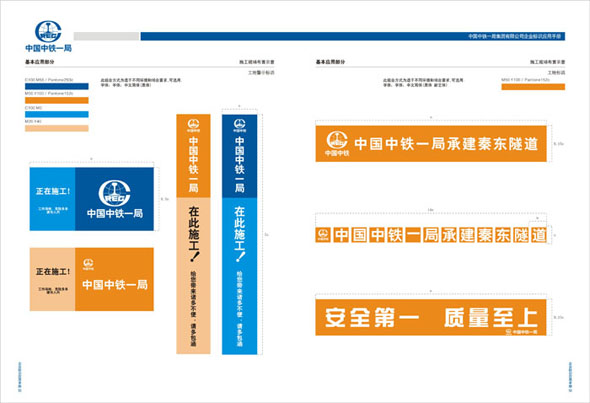Select the orange swatch on the right page

[x=533, y=87]
